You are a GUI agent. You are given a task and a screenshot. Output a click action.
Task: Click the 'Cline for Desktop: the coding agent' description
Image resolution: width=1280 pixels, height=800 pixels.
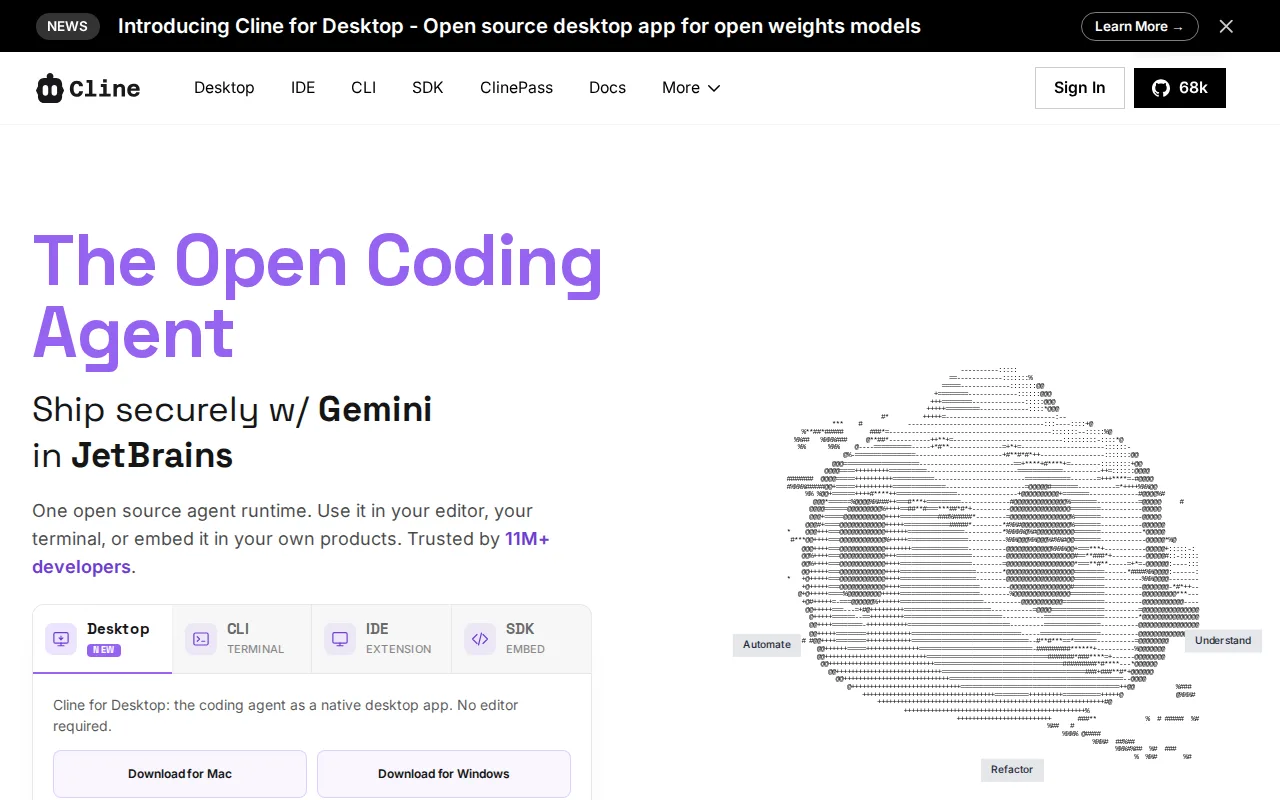286,715
